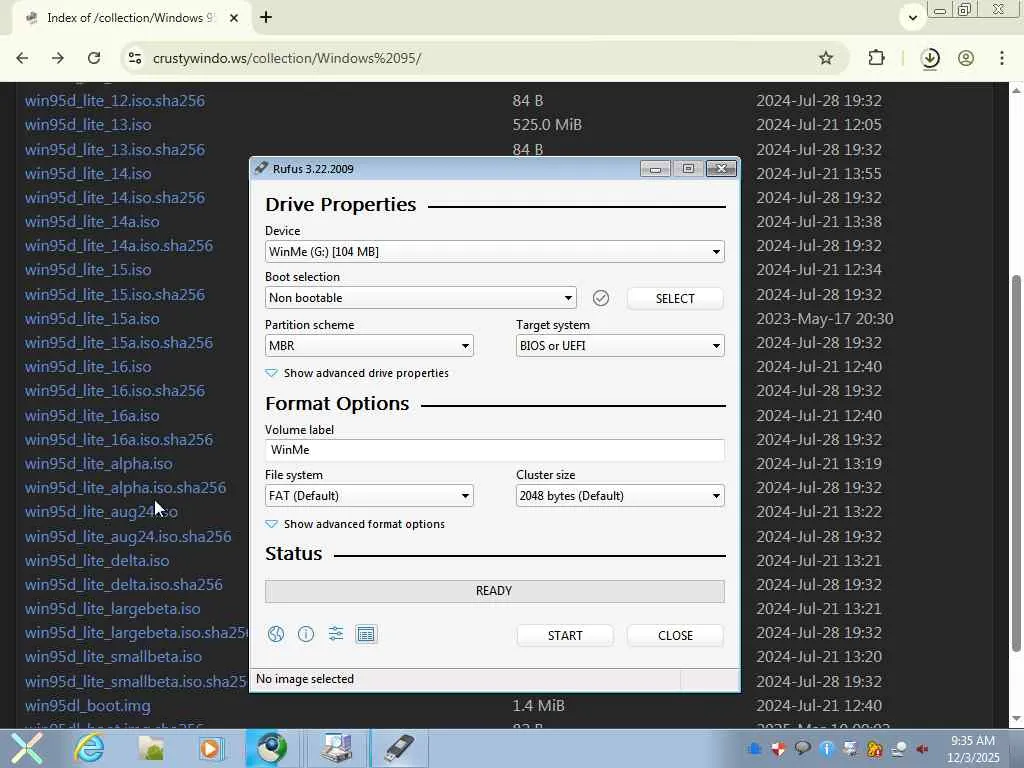Image resolution: width=1024 pixels, height=768 pixels.
Task: Open the Start menu on taskbar
Action: coord(26,748)
